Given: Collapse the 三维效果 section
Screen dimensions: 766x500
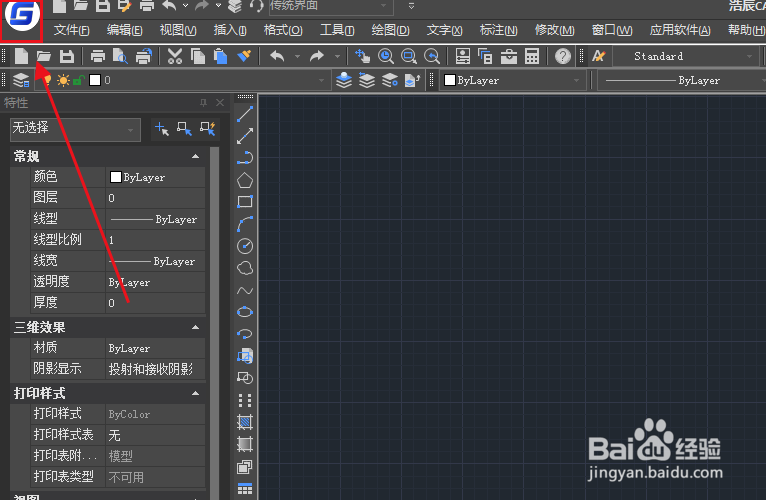Looking at the screenshot, I should point(195,327).
